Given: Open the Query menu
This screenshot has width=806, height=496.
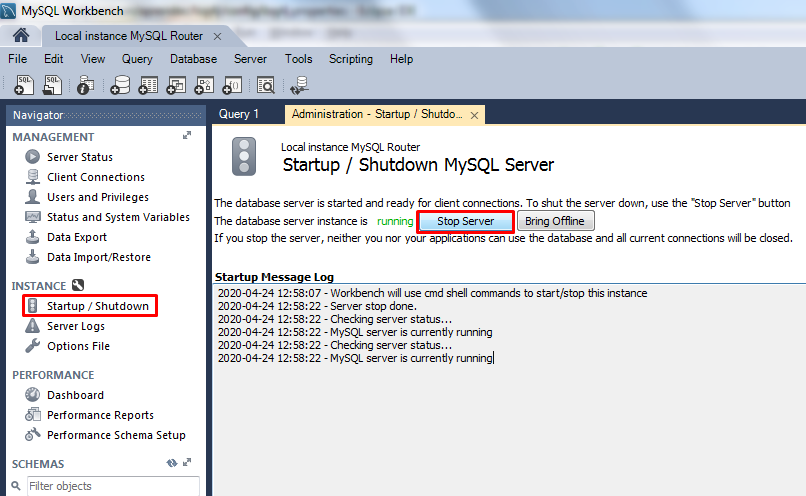Looking at the screenshot, I should [x=137, y=59].
